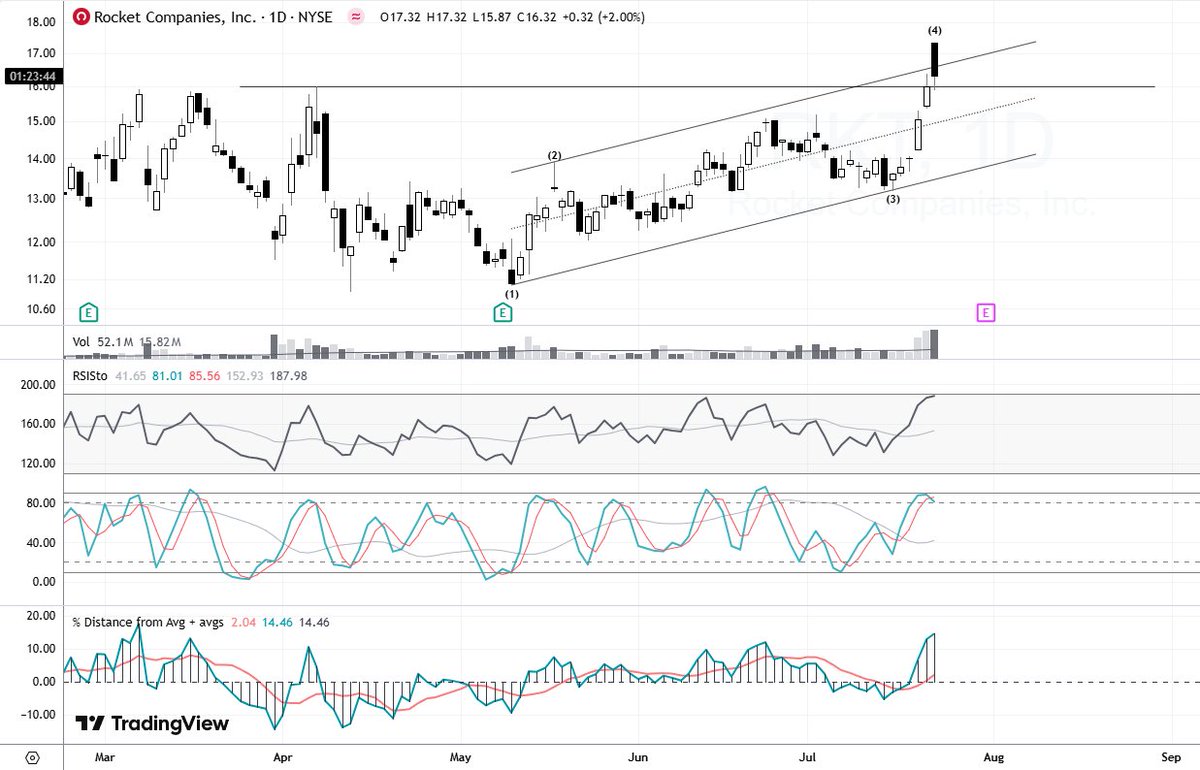Viewport: 1200px width, 770px height.
Task: Click the volume average value 15.82M
Action: [x=160, y=342]
